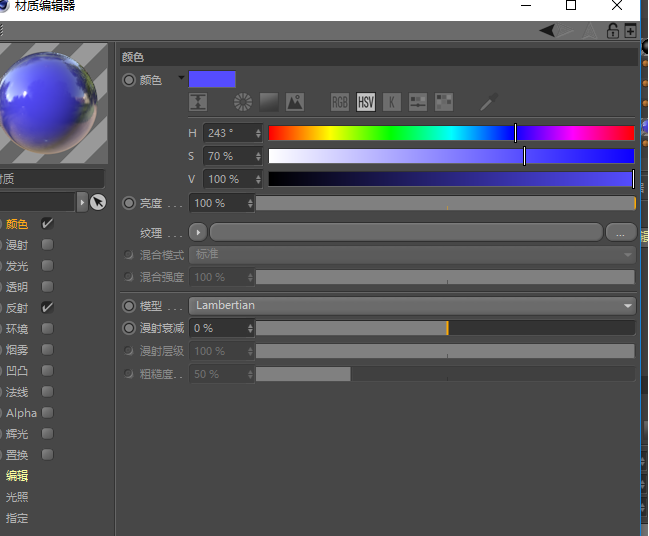
Task: Click the texture browse "..." button
Action: point(620,232)
